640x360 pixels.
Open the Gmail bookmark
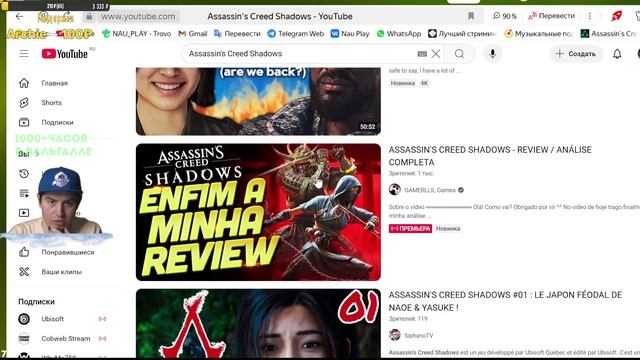pos(193,33)
